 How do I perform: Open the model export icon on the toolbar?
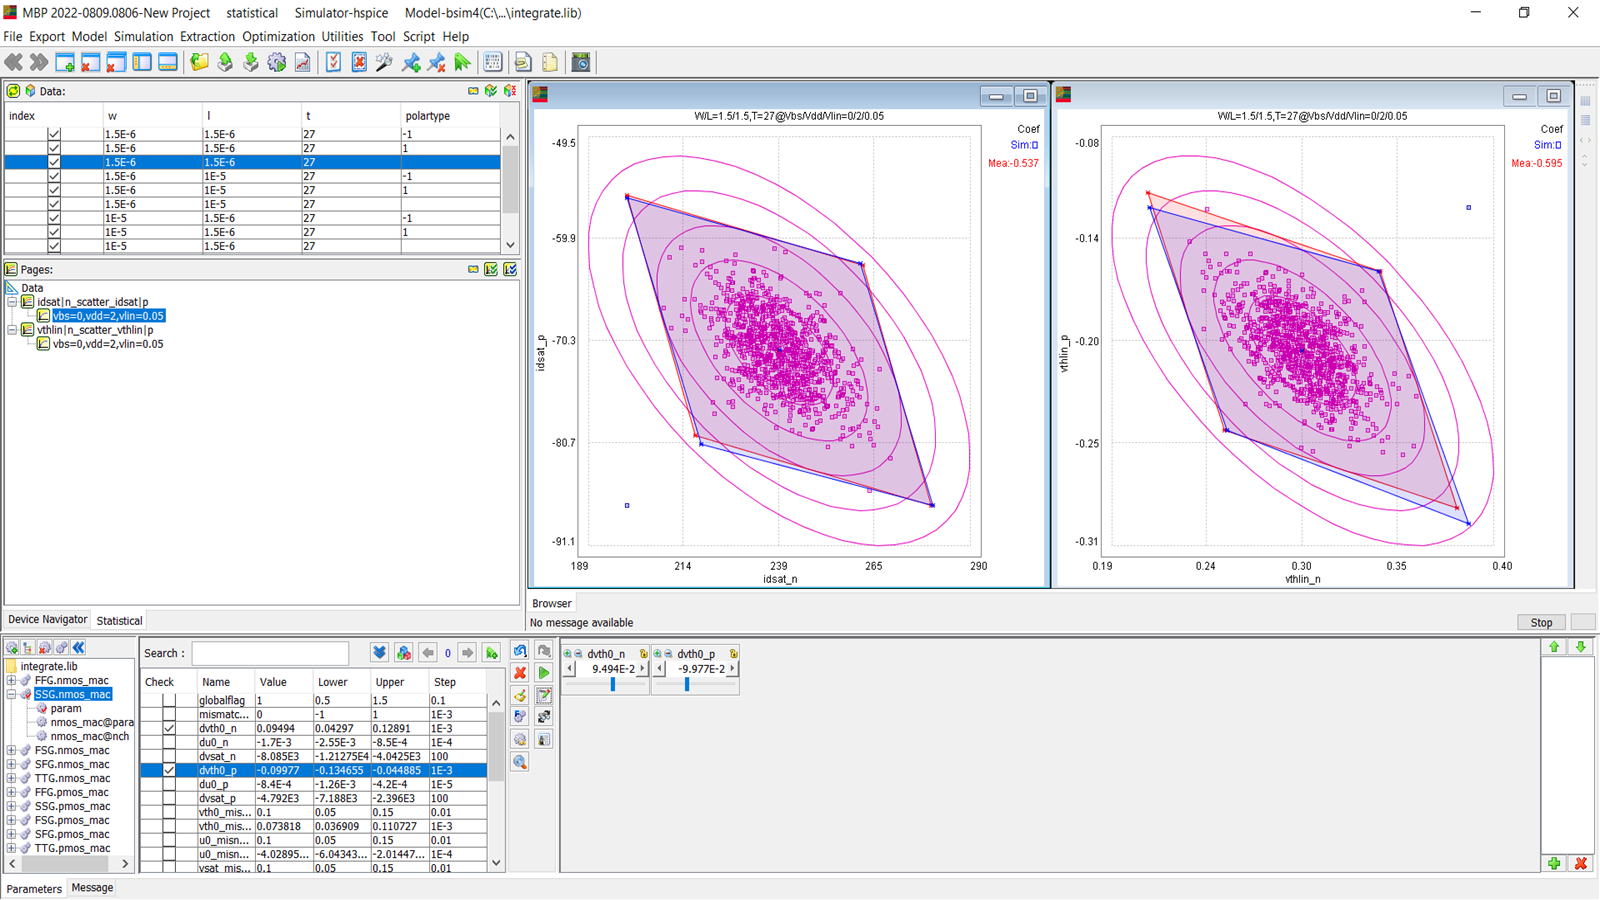pyautogui.click(x=225, y=62)
